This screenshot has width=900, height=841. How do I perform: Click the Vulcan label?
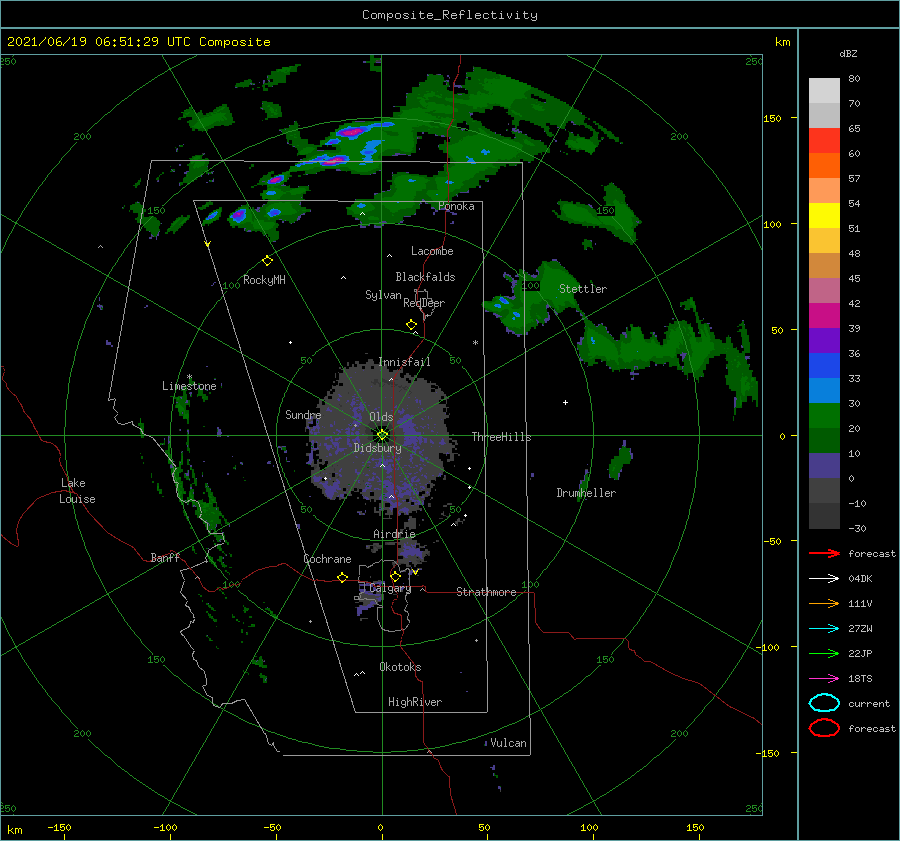pos(509,743)
